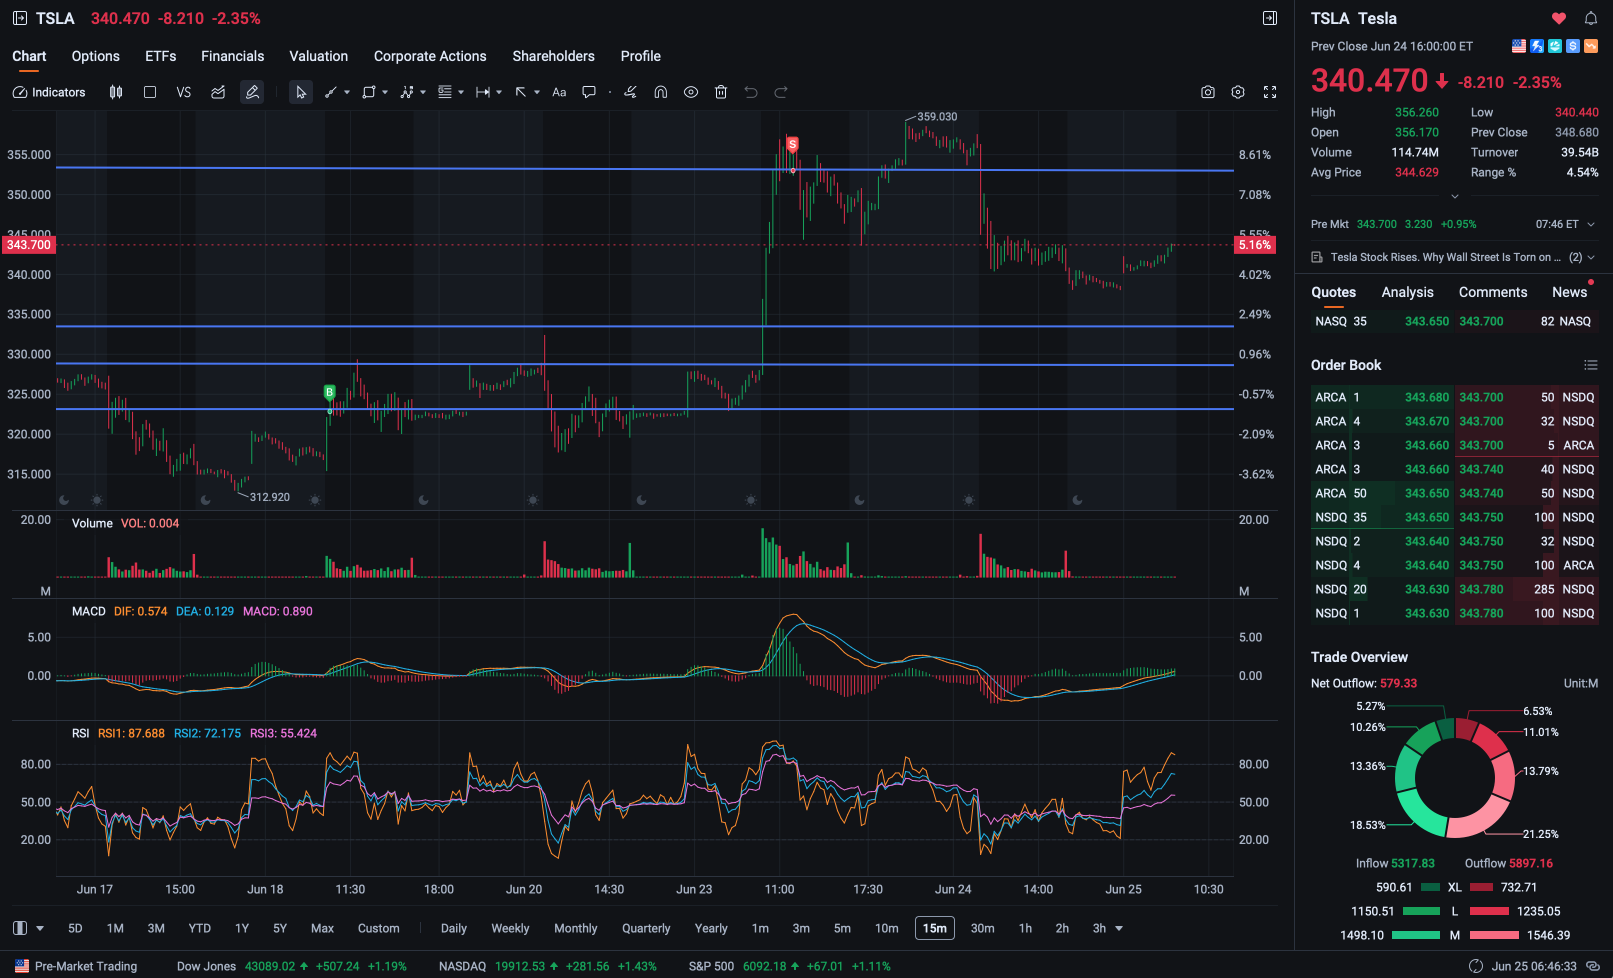1613x978 pixels.
Task: Set a price alert bell icon
Action: (x=1591, y=18)
